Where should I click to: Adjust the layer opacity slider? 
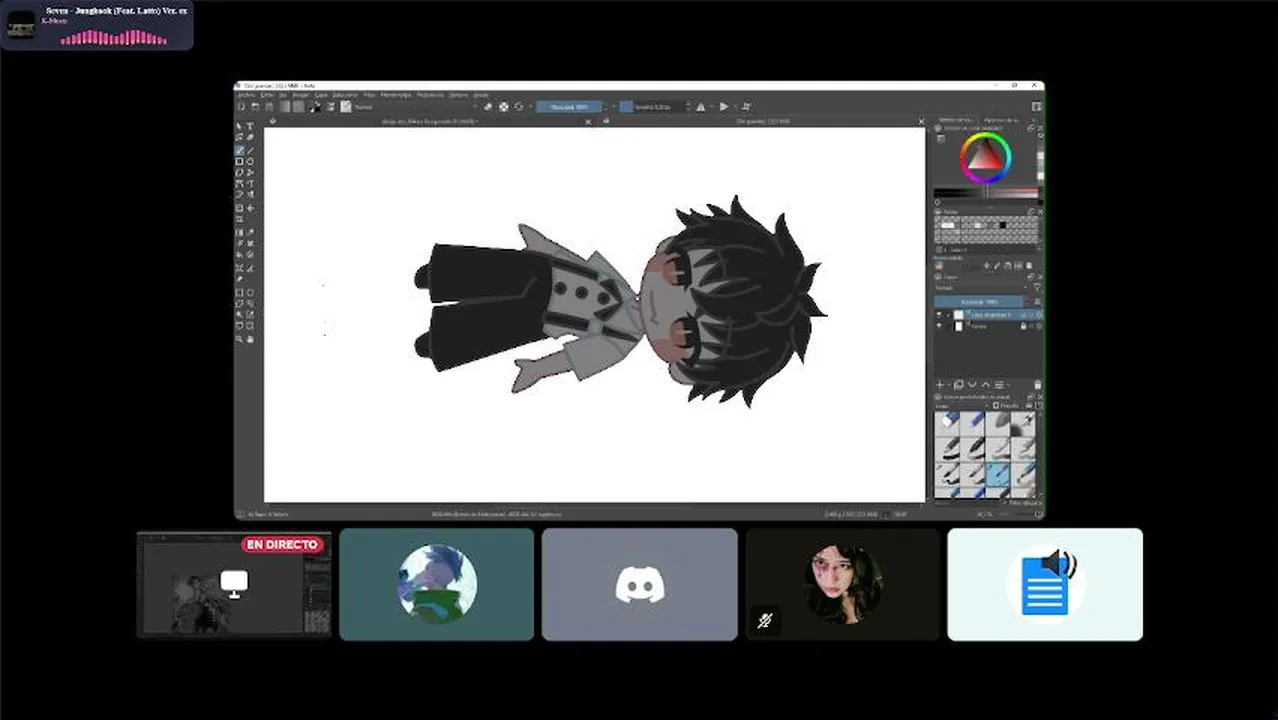click(979, 302)
